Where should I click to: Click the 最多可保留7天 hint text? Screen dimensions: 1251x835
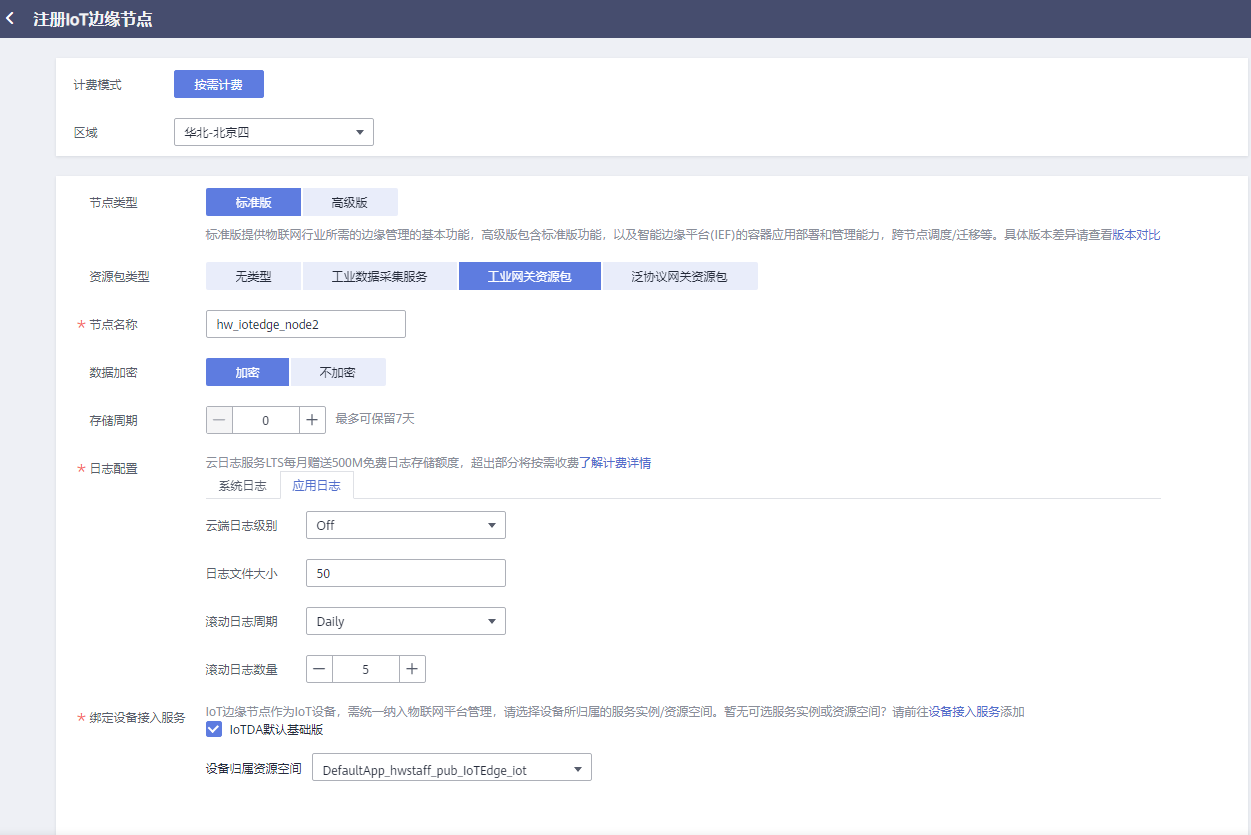tap(375, 419)
